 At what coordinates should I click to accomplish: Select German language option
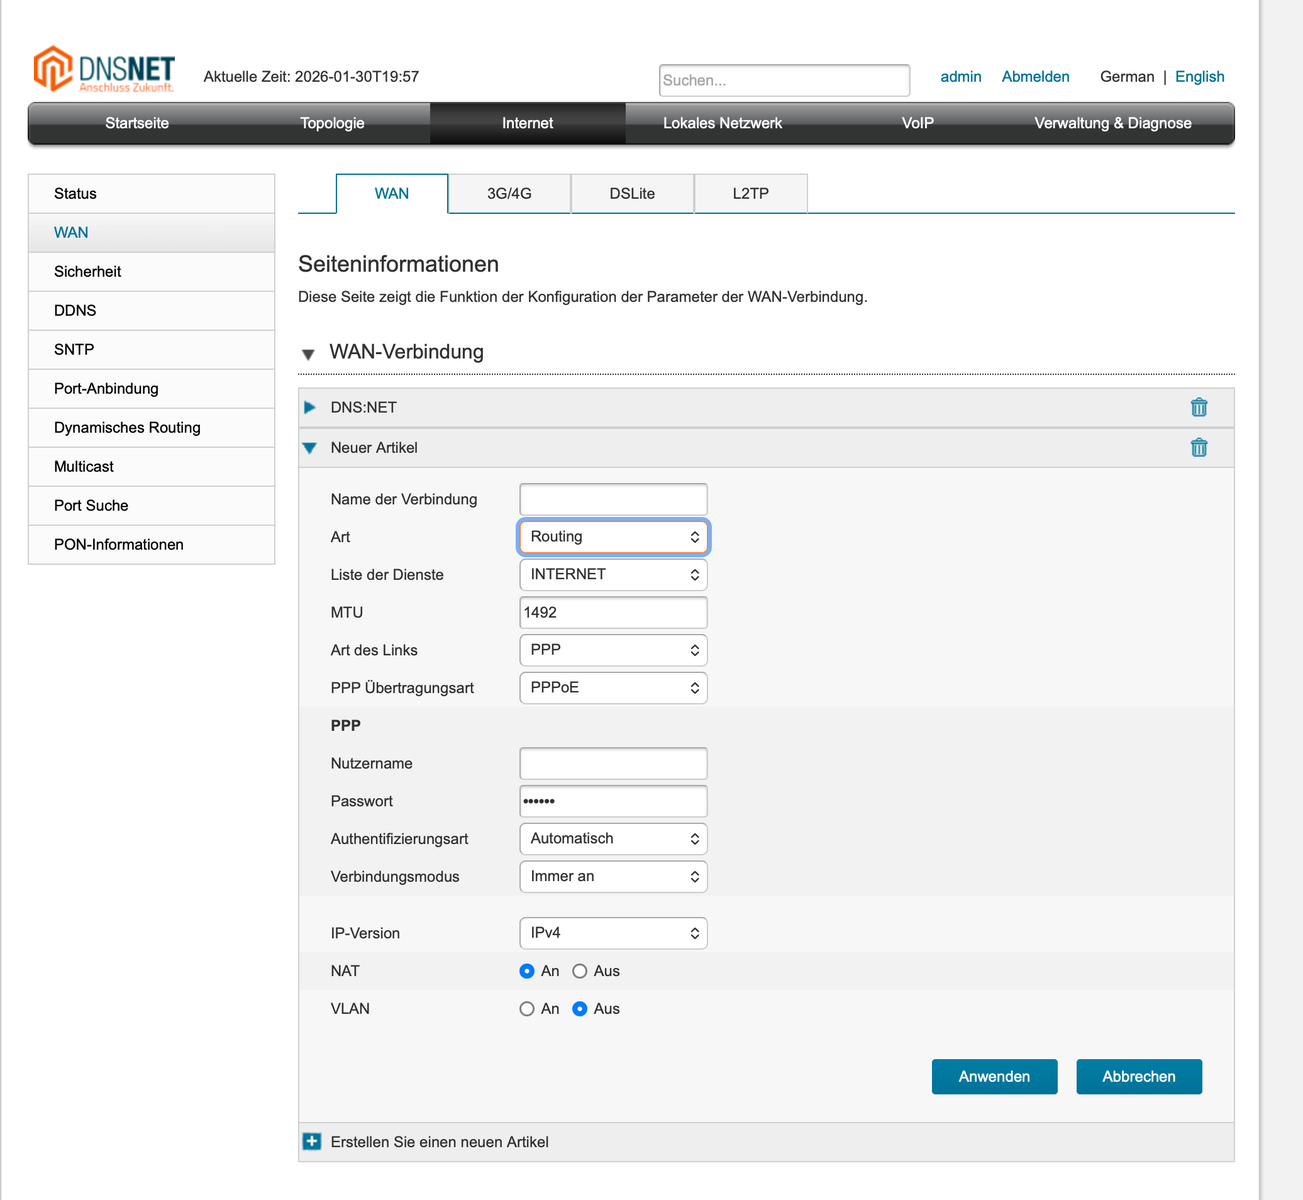[1127, 76]
